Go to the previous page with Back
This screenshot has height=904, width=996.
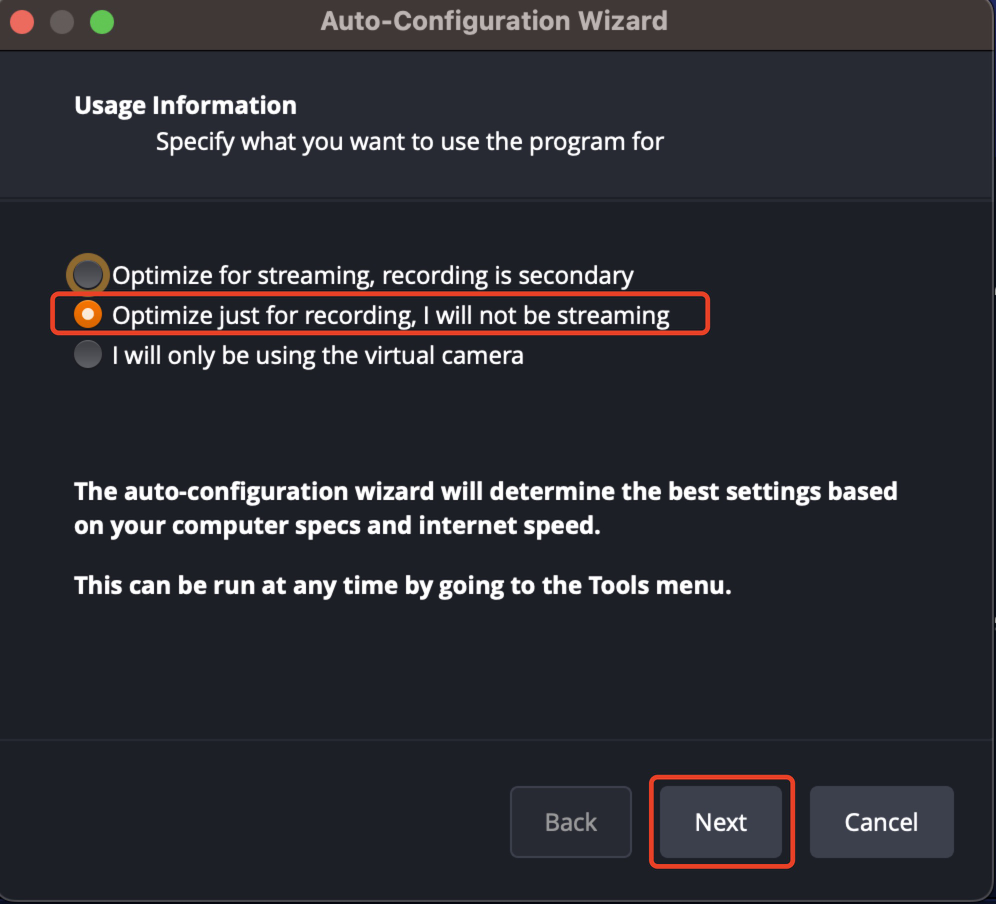[571, 822]
